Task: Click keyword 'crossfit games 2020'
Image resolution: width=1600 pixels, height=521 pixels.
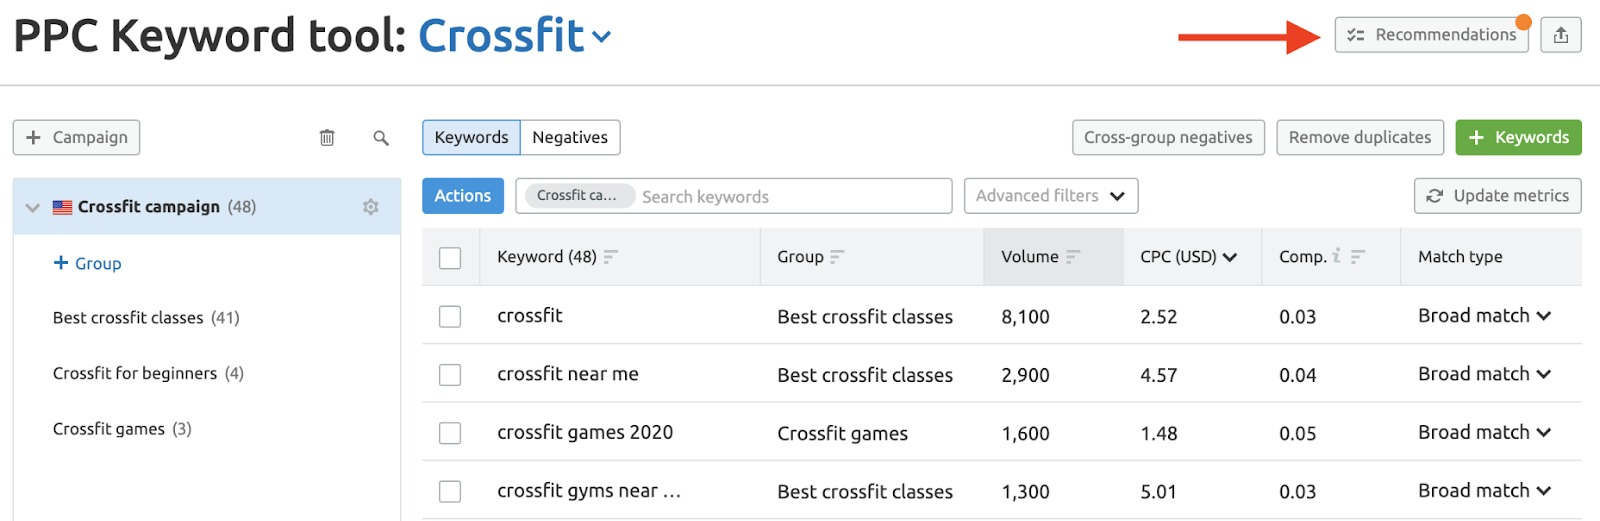Action: click(x=585, y=432)
